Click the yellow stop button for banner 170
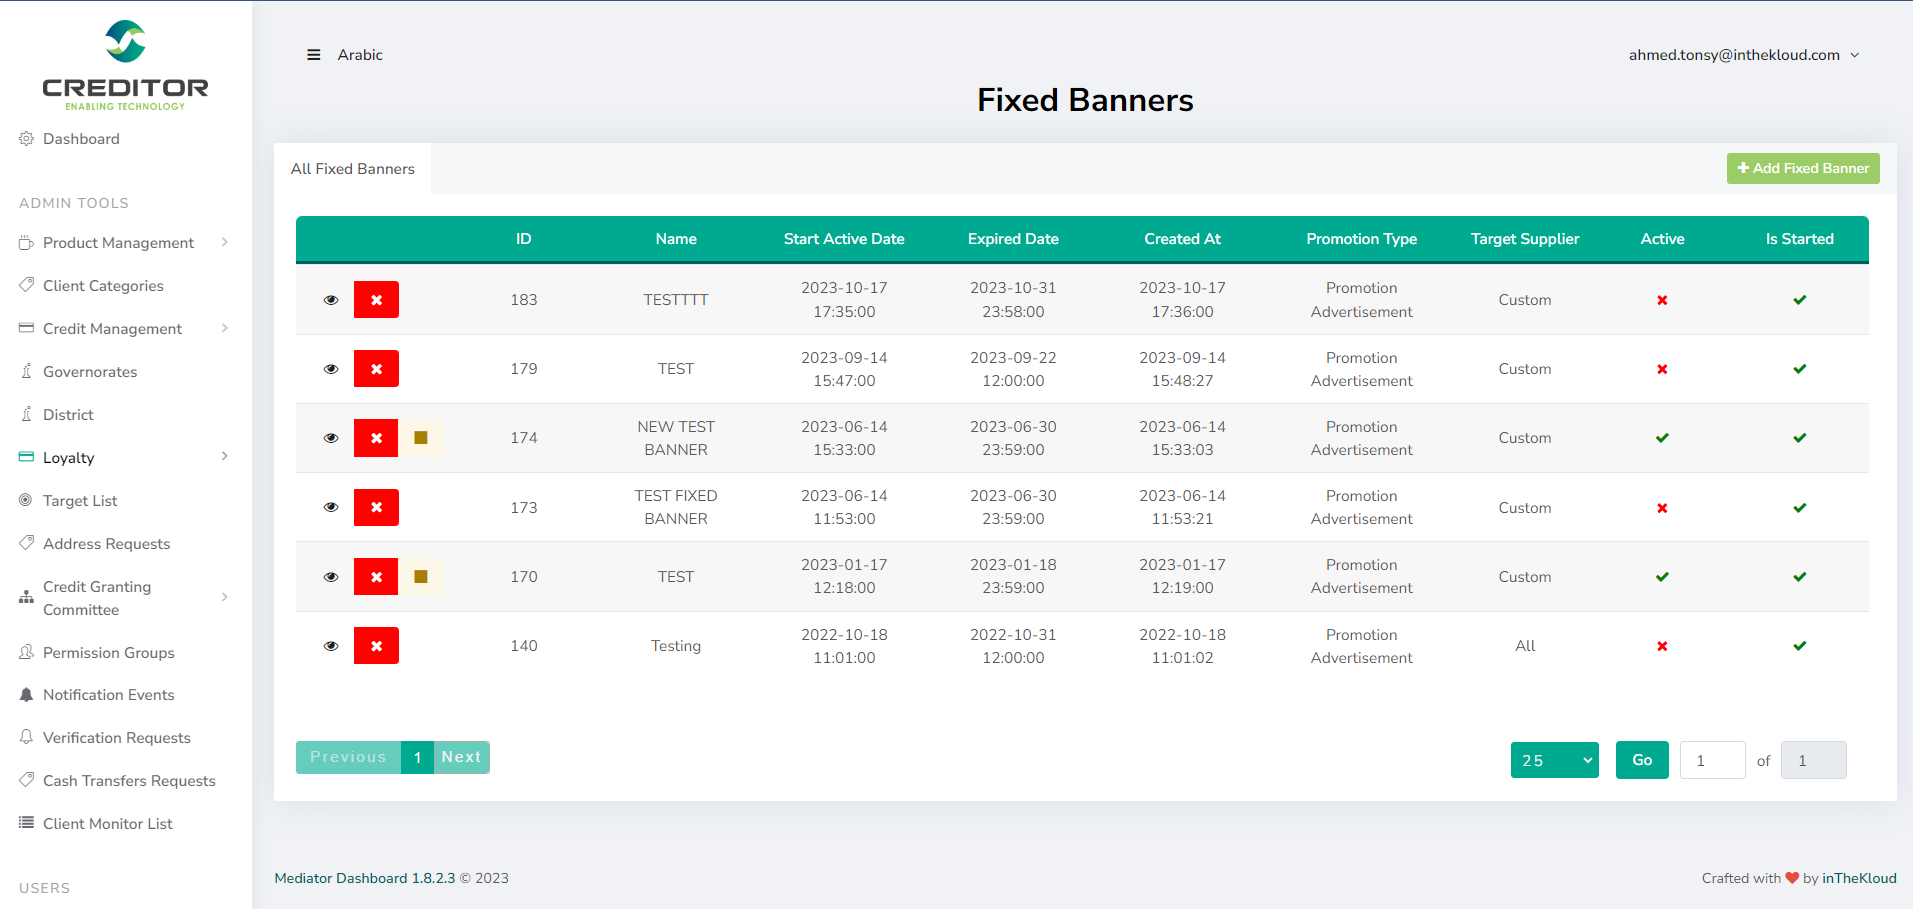Image resolution: width=1913 pixels, height=909 pixels. click(x=421, y=577)
